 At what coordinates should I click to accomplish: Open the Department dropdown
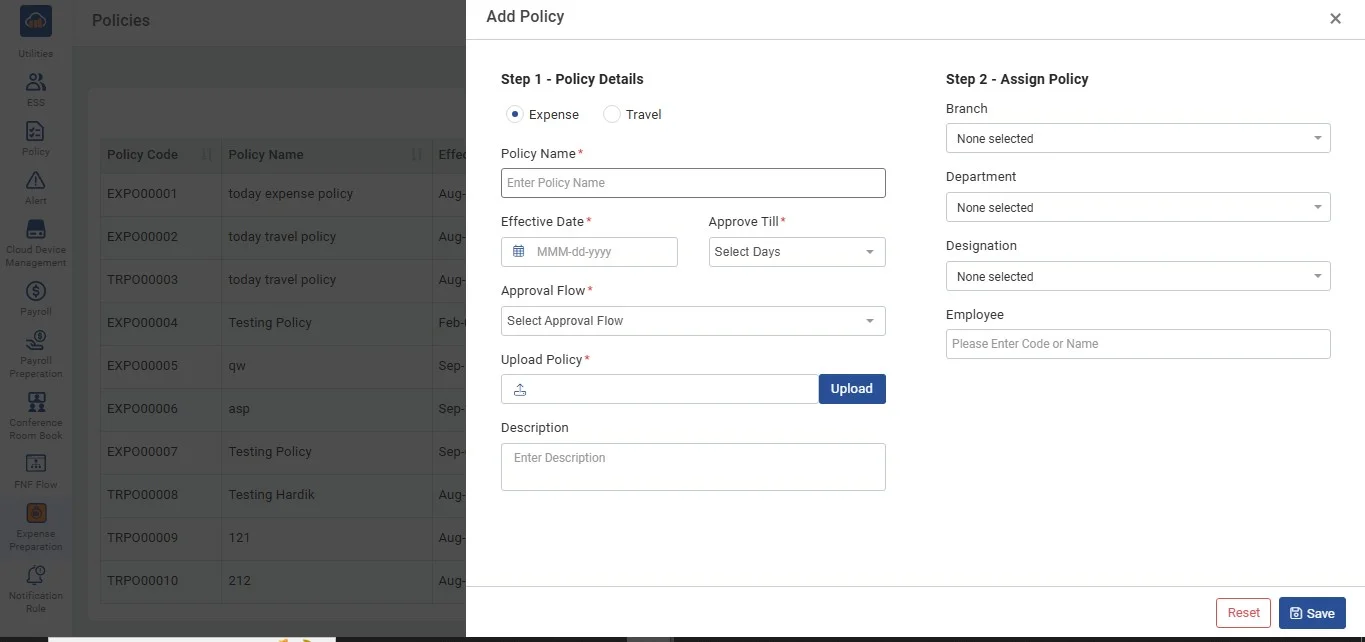(x=1137, y=208)
